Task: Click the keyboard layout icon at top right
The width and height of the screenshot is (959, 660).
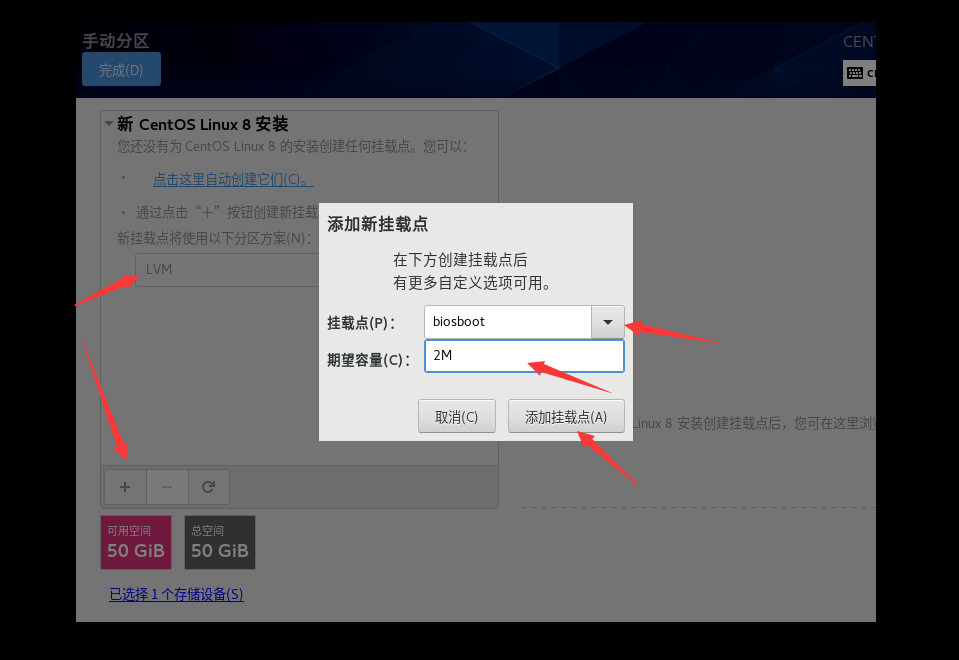Action: pyautogui.click(x=855, y=73)
